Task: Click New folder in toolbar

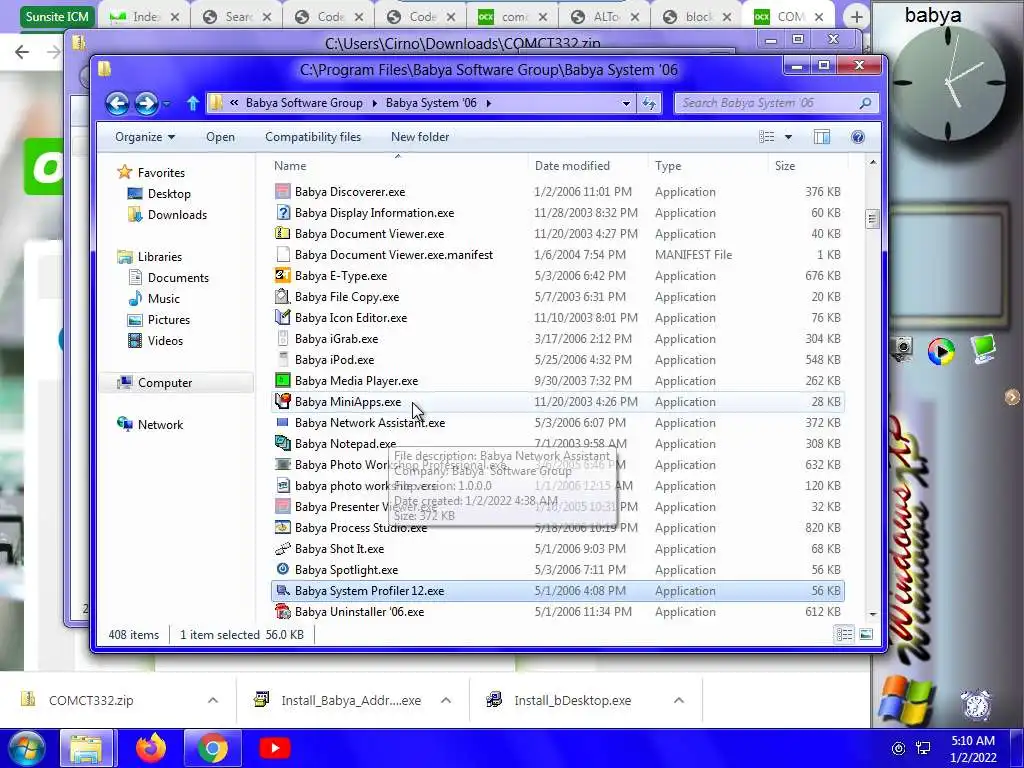Action: point(420,136)
